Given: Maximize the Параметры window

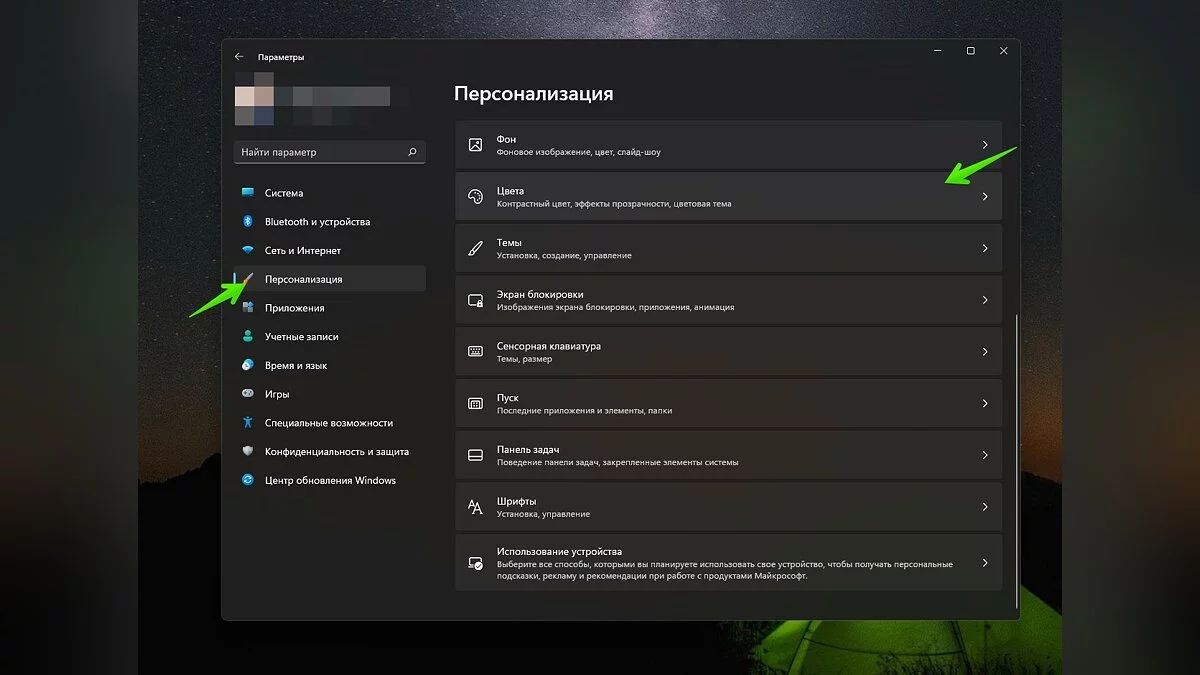Looking at the screenshot, I should point(970,51).
